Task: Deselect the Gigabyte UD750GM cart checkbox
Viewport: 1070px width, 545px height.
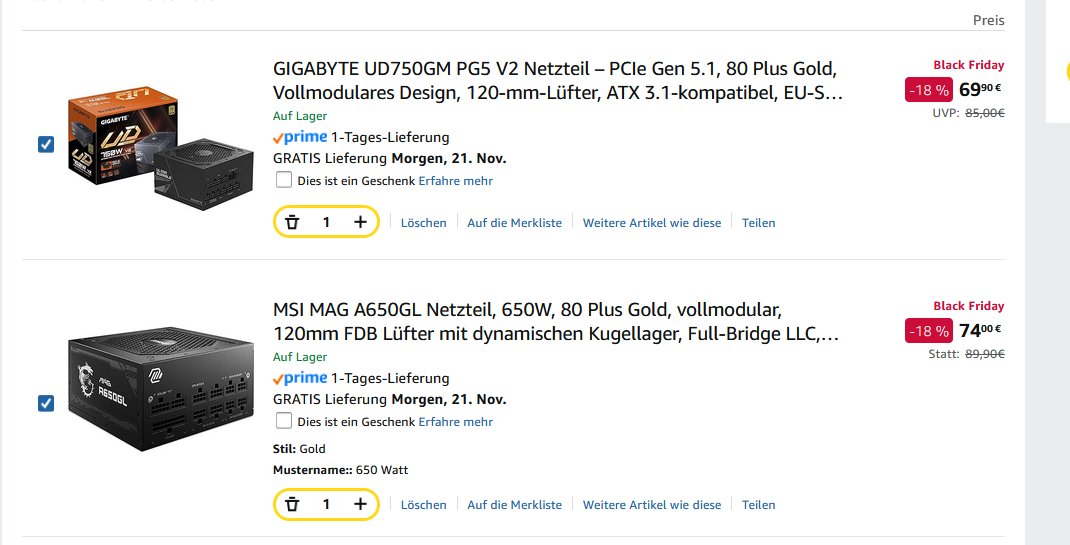Action: tap(46, 145)
